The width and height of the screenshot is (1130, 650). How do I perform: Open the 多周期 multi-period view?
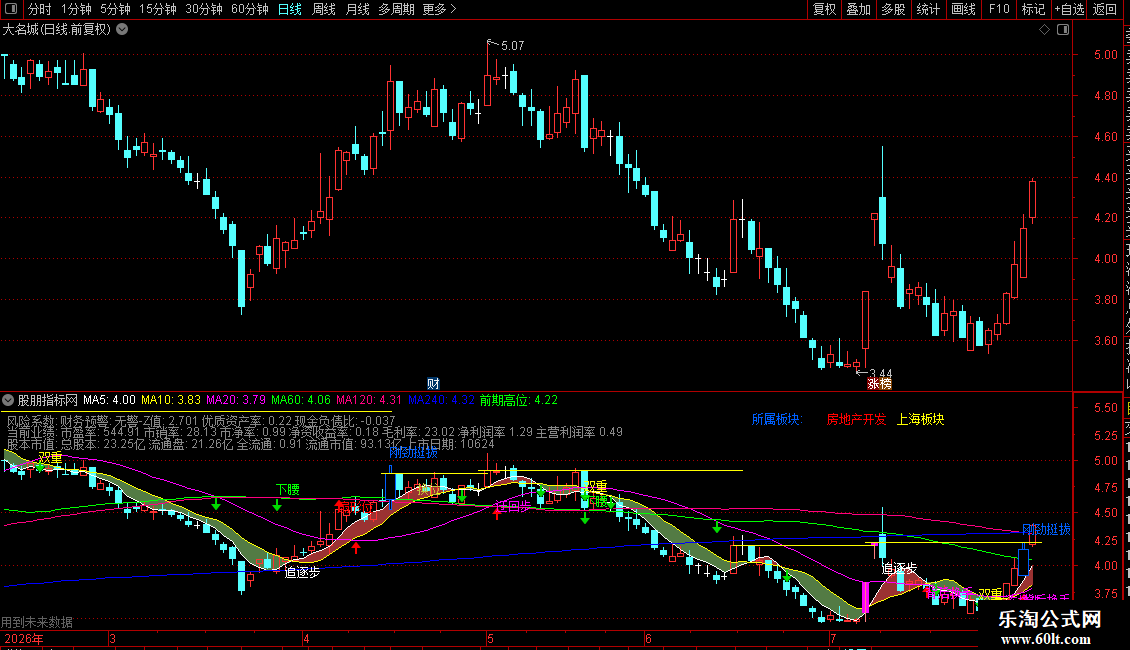(x=396, y=9)
